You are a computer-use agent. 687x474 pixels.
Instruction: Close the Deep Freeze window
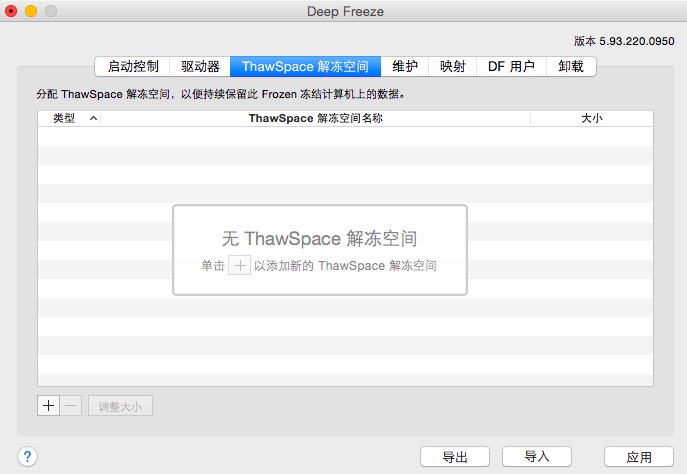[x=11, y=11]
